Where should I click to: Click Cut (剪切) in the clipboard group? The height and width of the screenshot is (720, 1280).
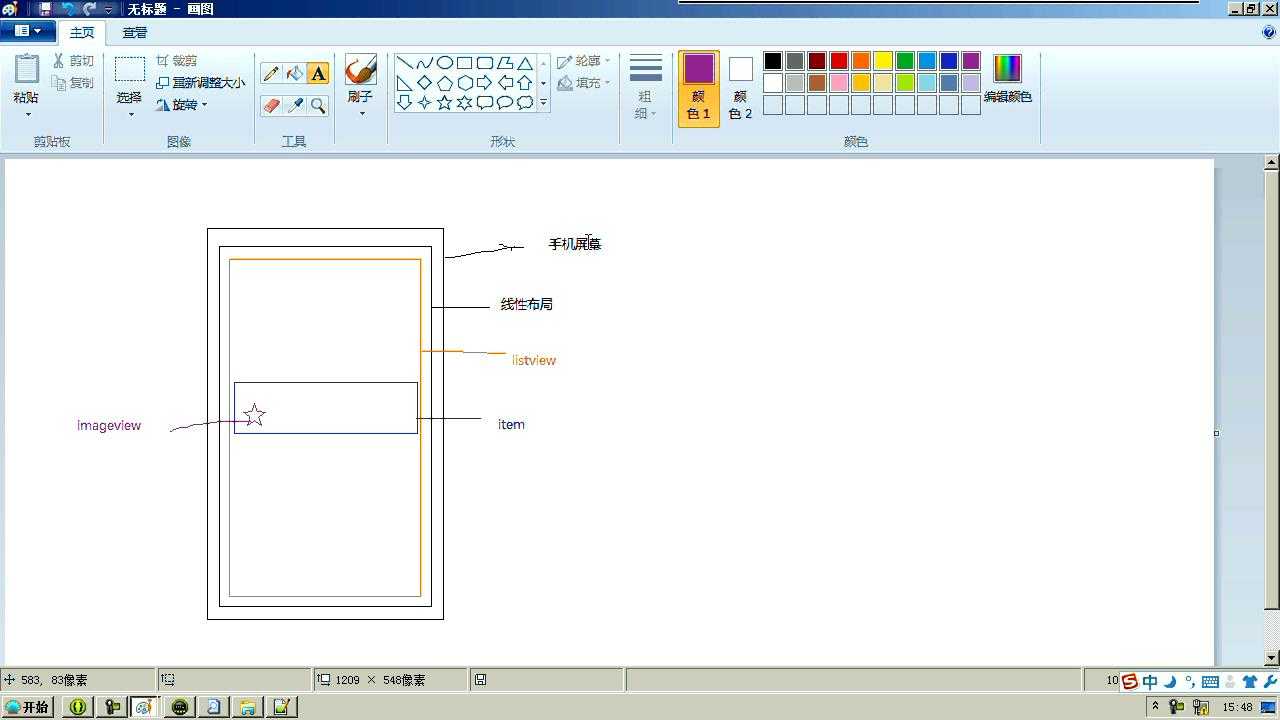74,61
